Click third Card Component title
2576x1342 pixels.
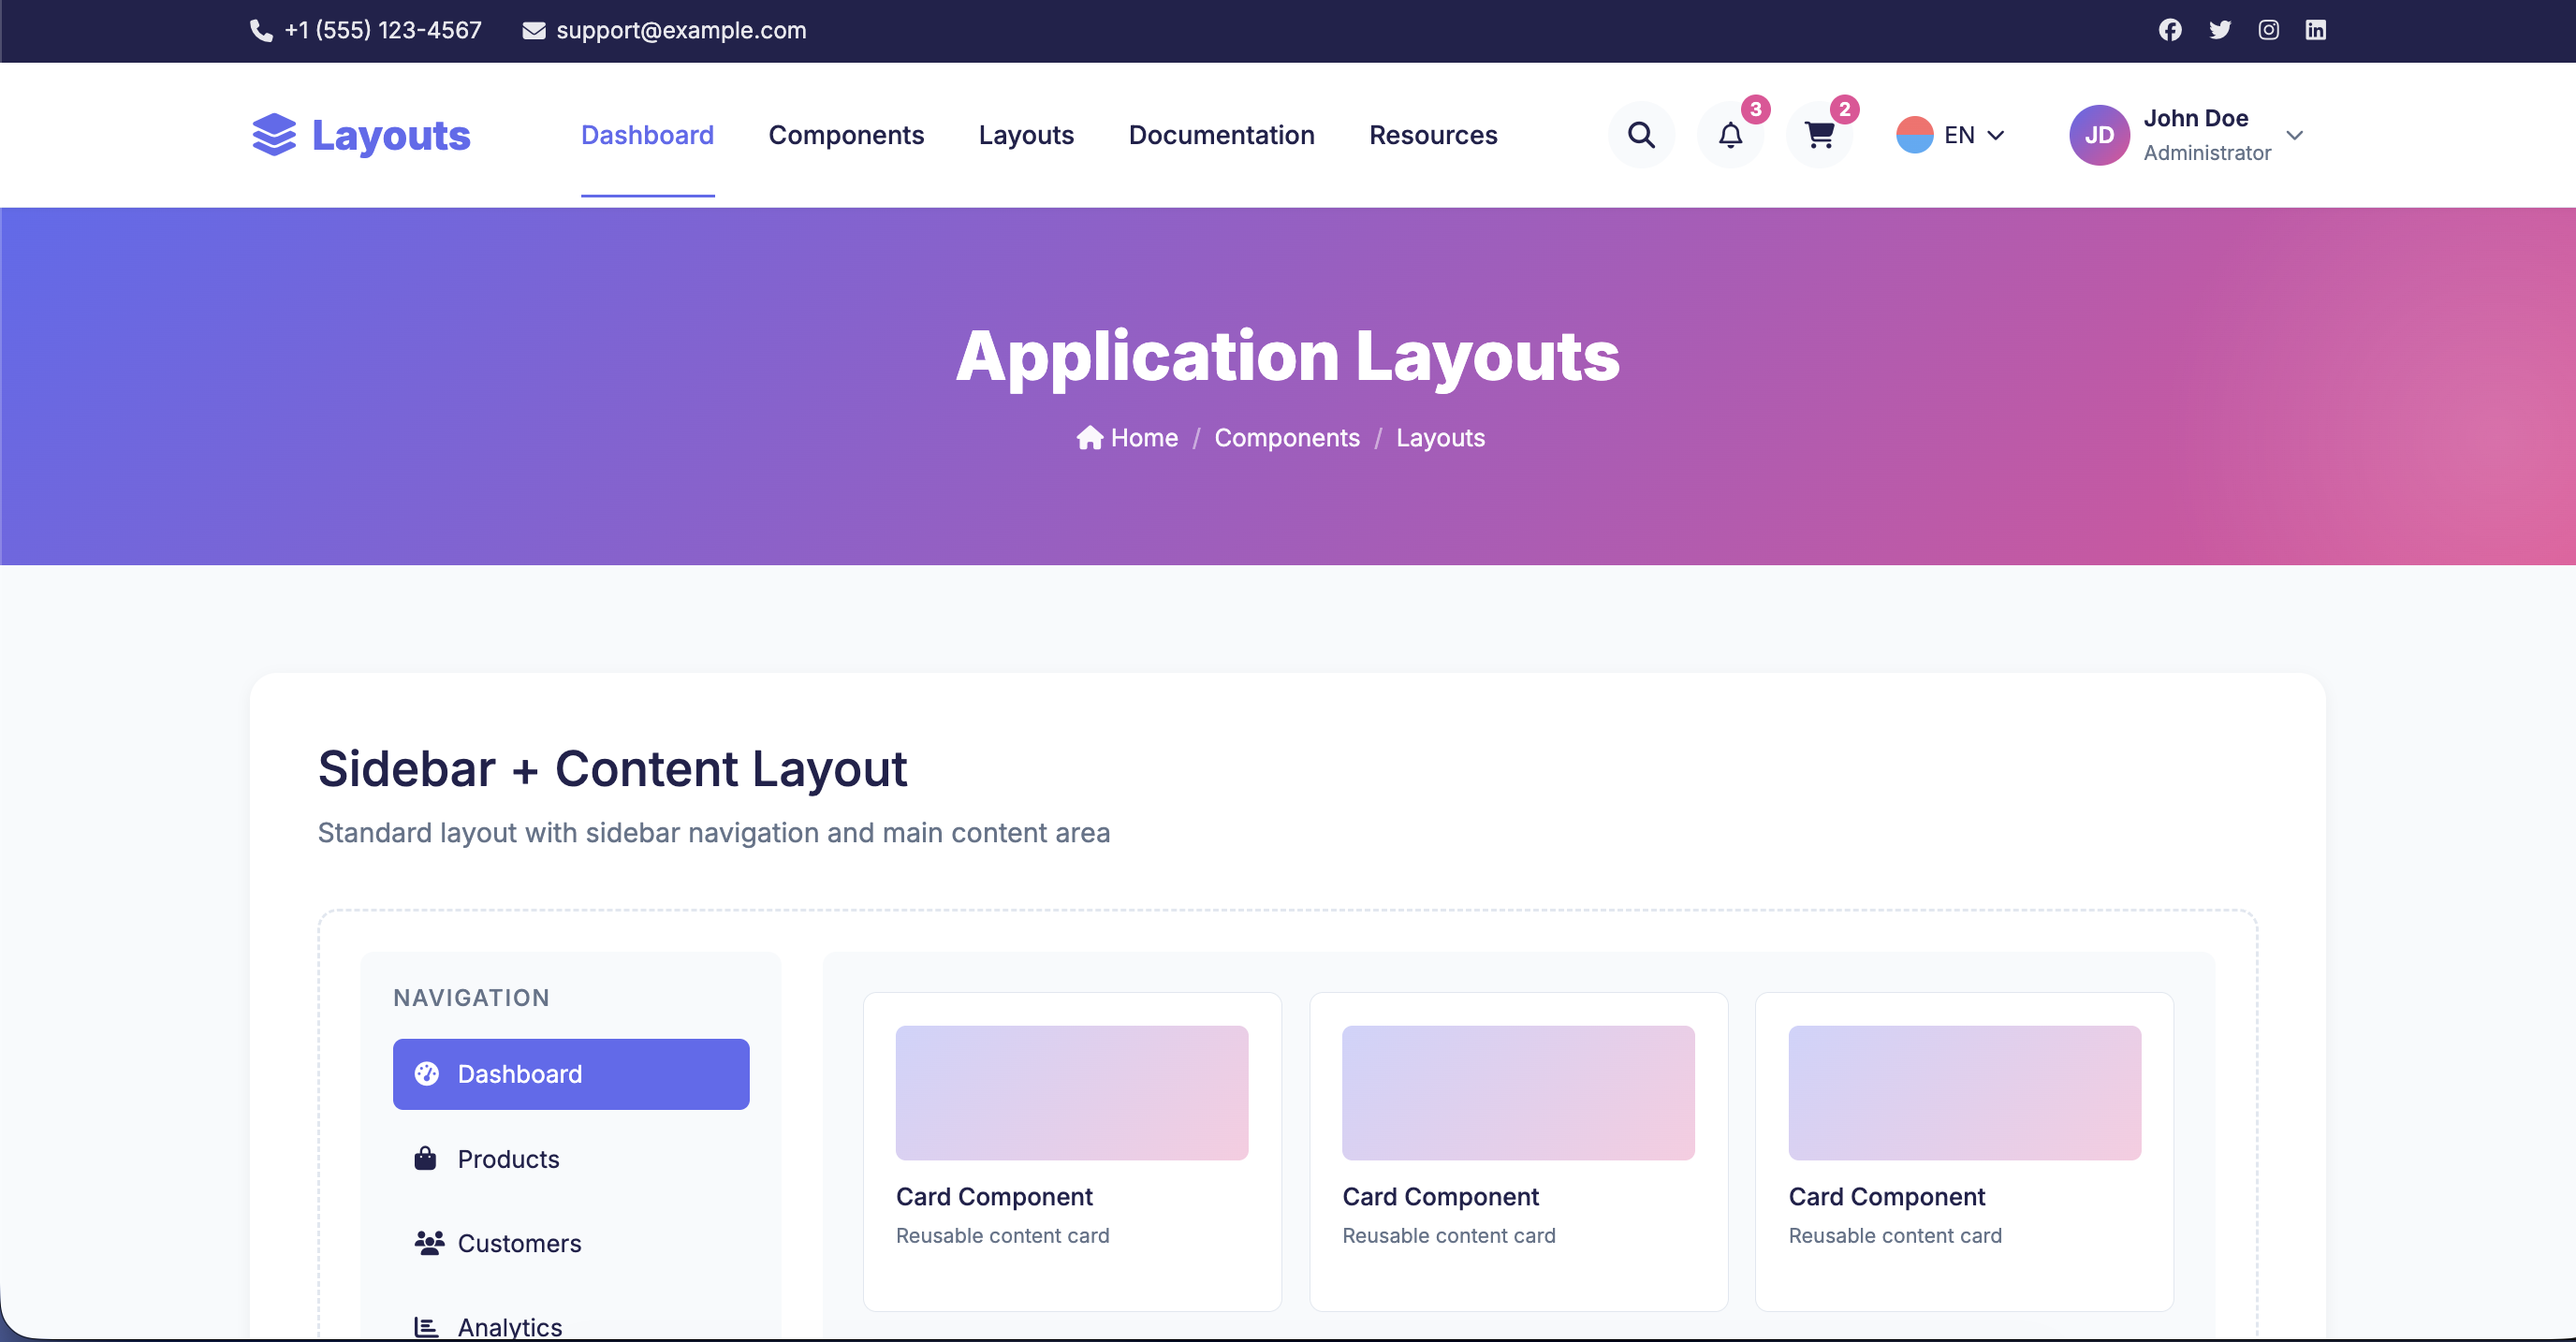click(1887, 1197)
